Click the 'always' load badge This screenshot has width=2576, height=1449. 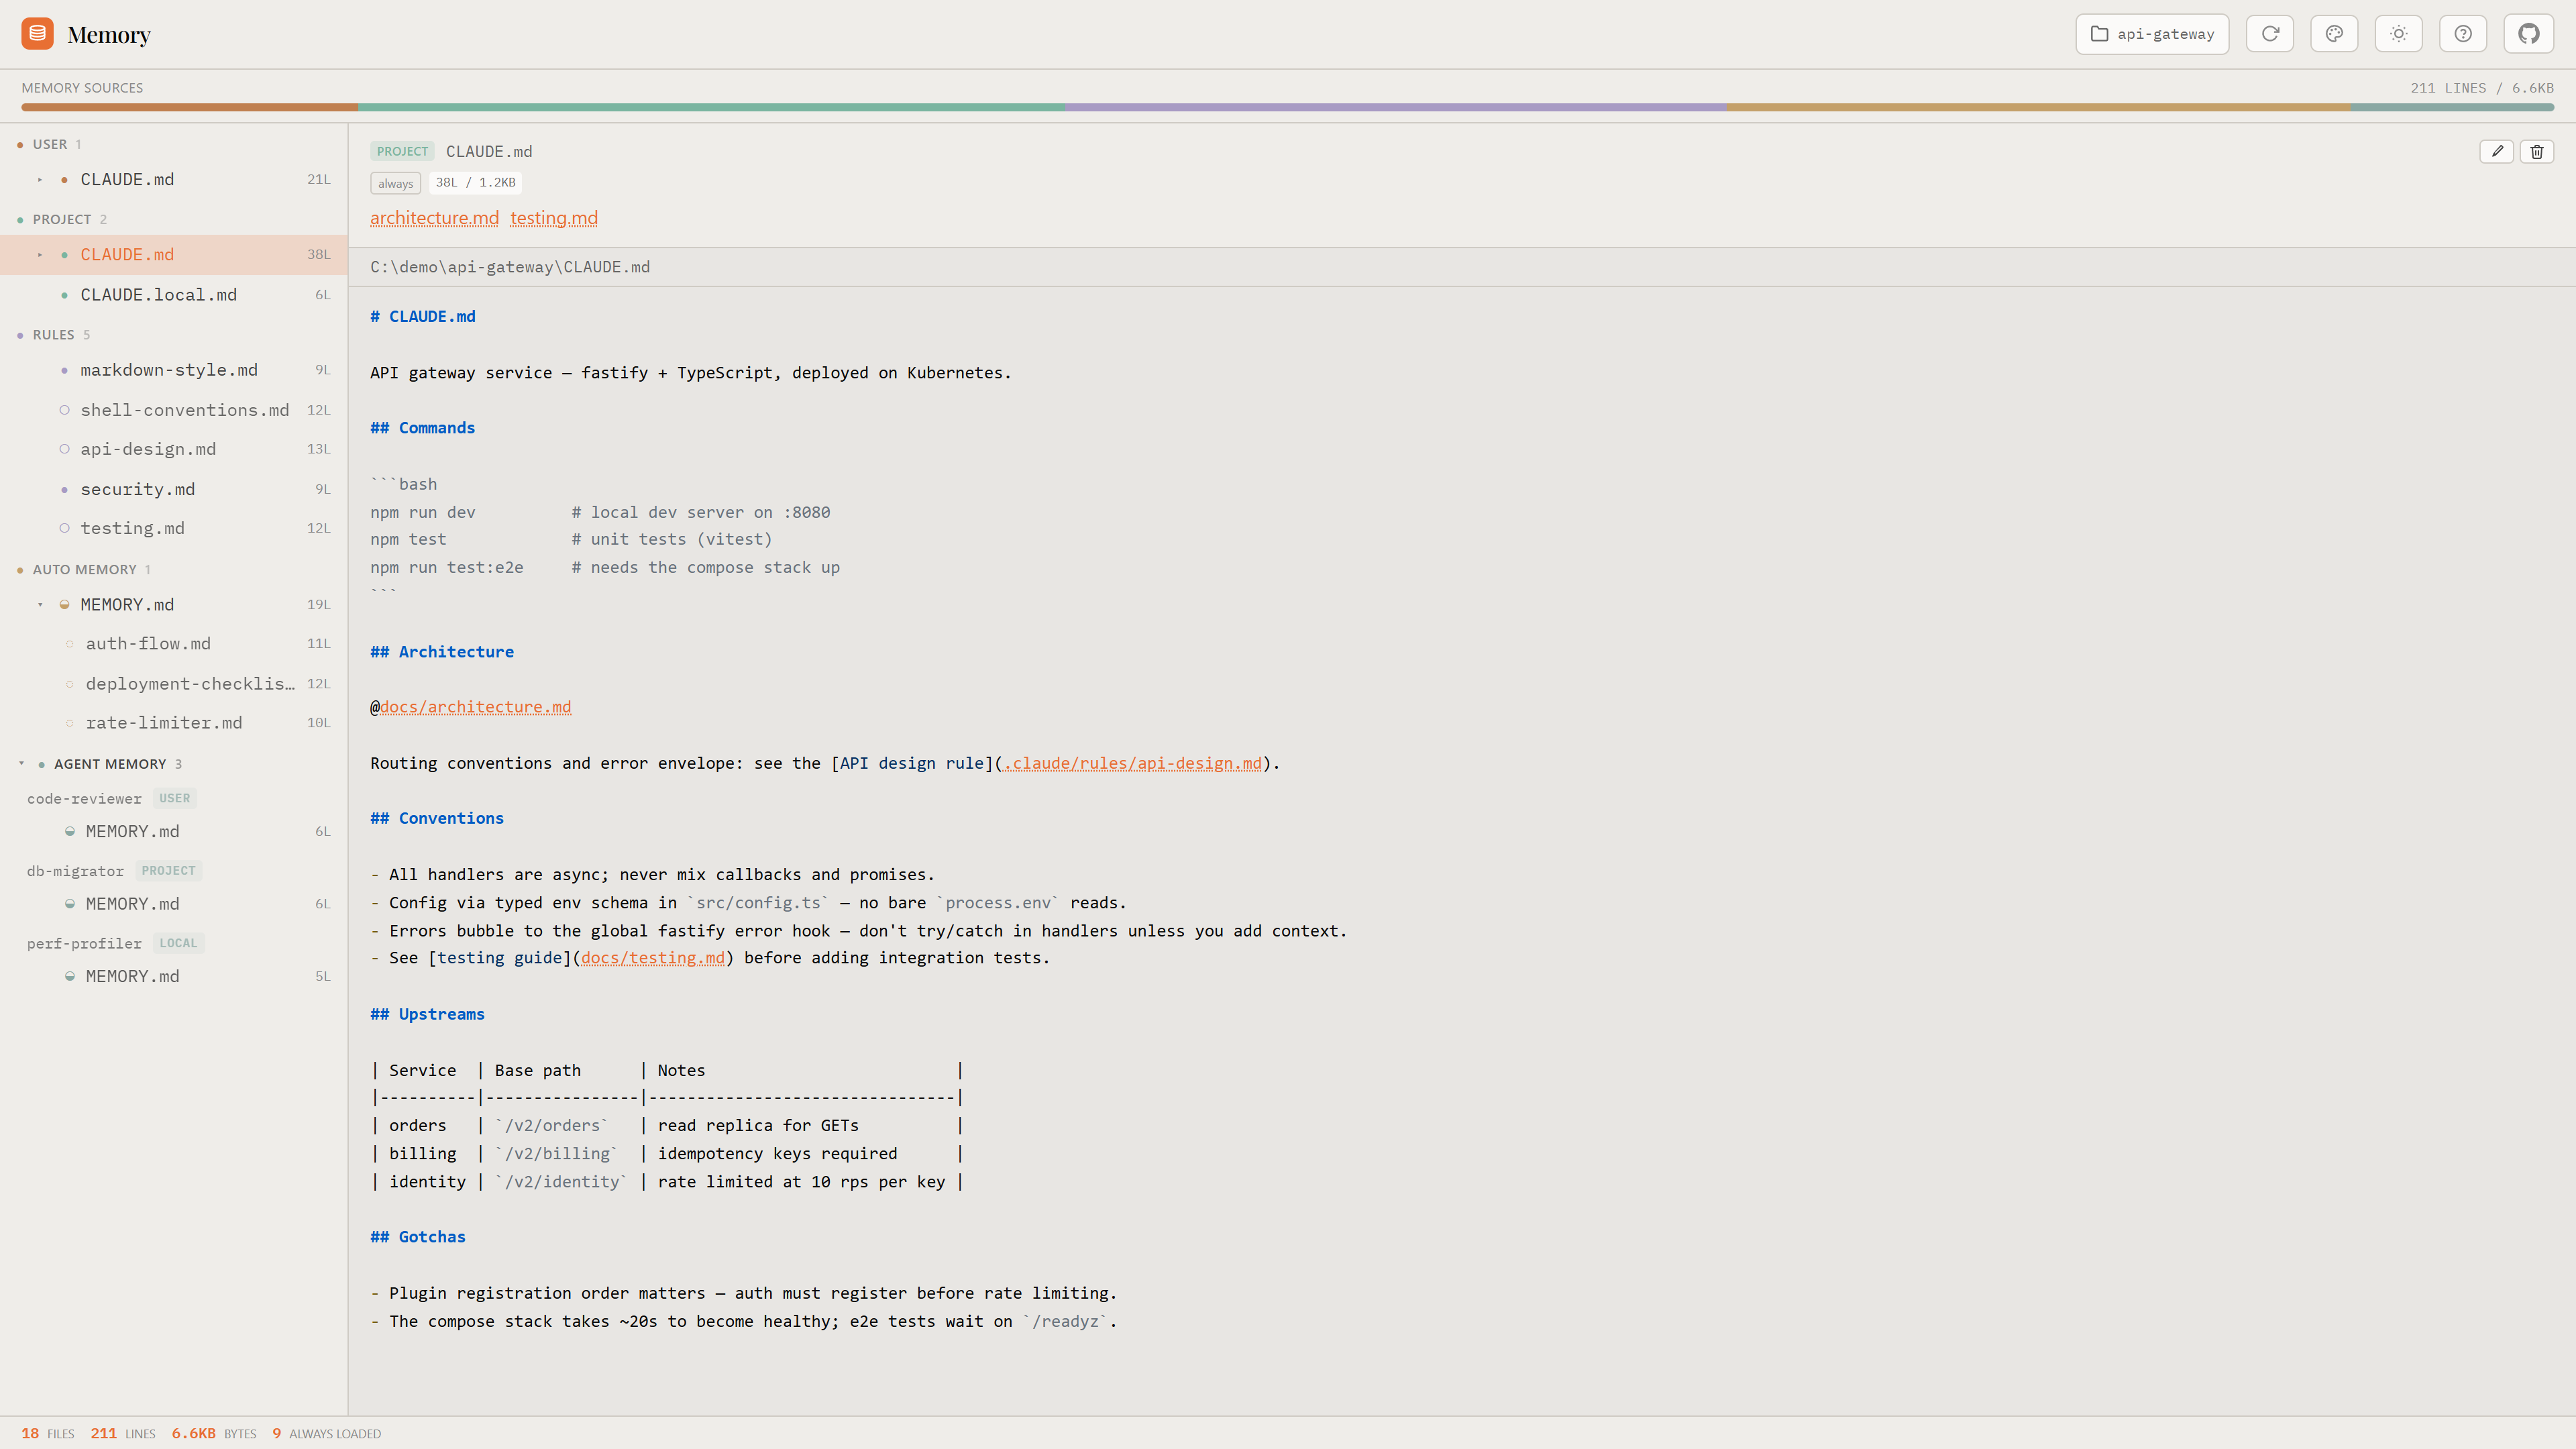pos(395,183)
